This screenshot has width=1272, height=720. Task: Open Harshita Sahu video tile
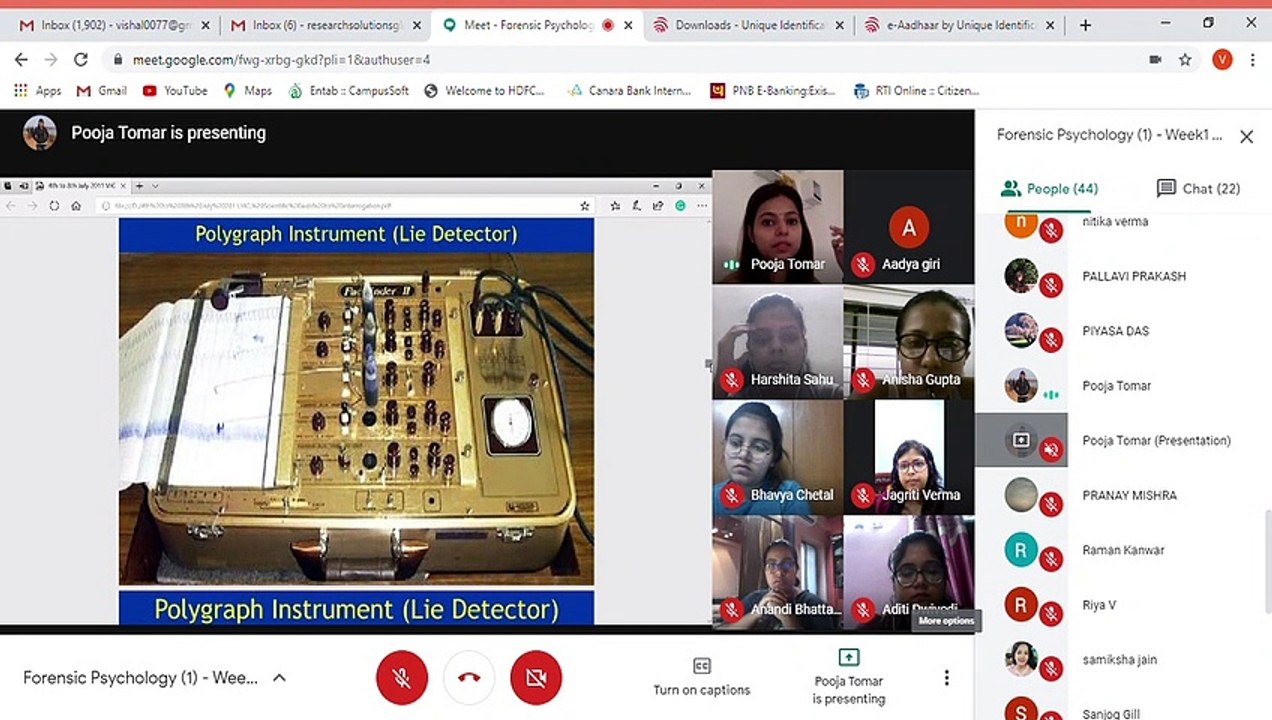point(778,342)
